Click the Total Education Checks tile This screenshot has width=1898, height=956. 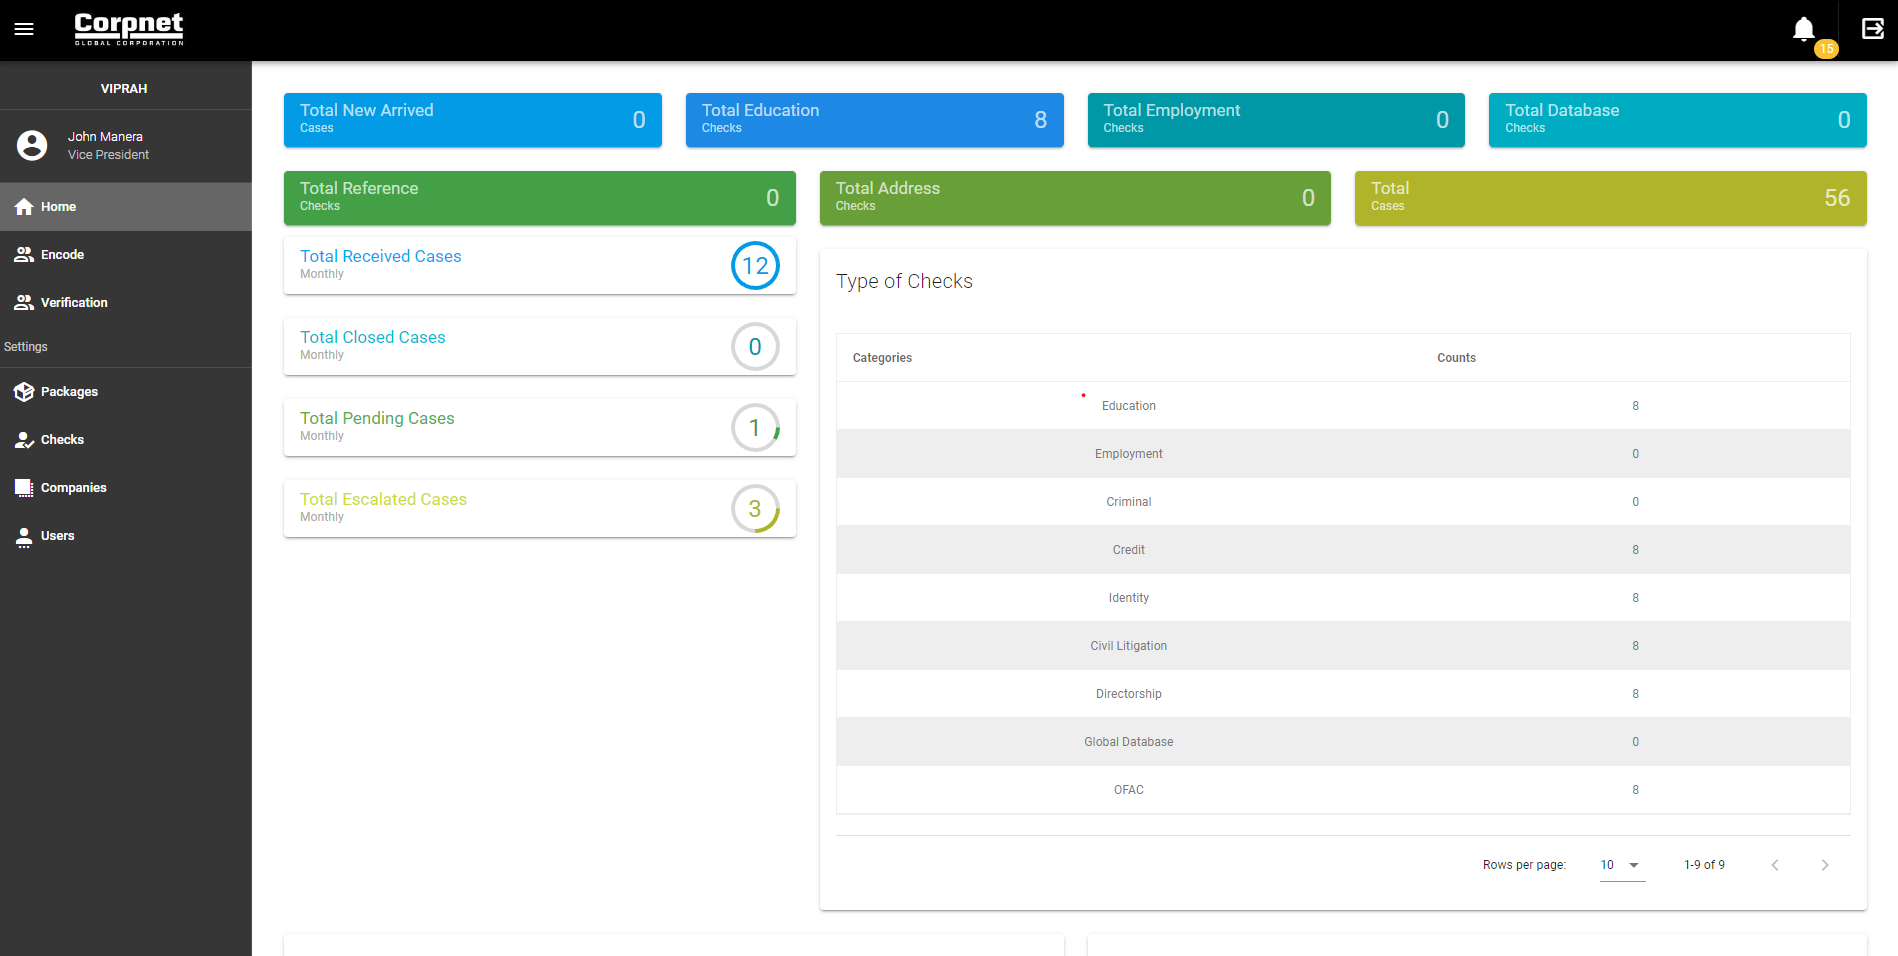tap(874, 120)
